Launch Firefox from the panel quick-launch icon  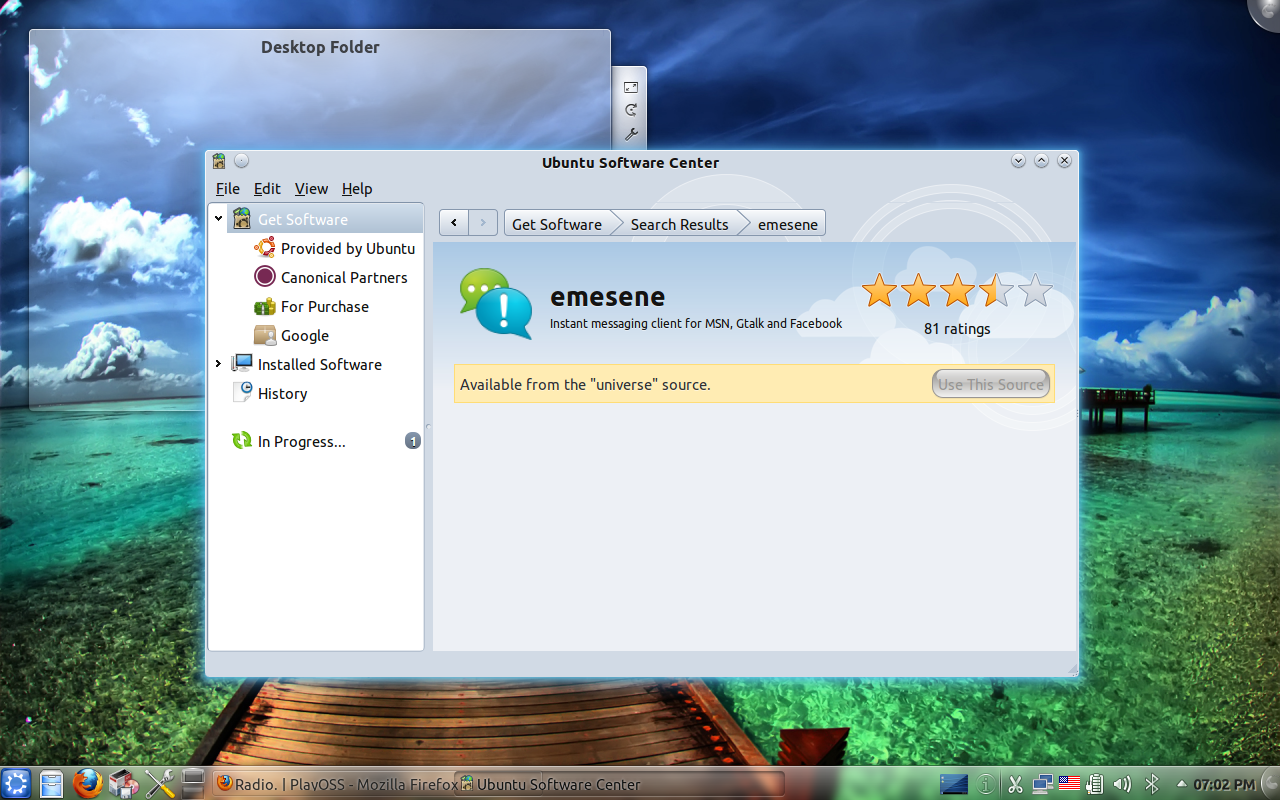[x=88, y=784]
